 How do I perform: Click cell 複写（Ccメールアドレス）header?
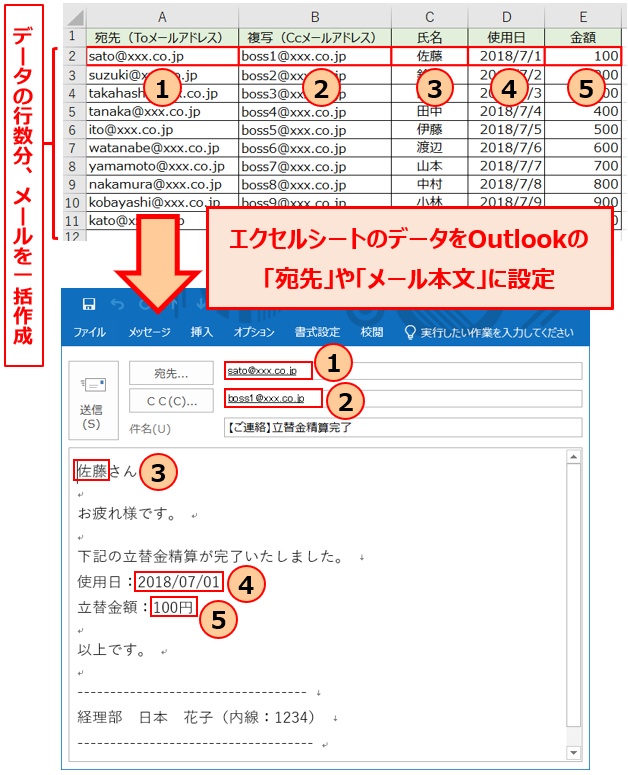pos(315,38)
